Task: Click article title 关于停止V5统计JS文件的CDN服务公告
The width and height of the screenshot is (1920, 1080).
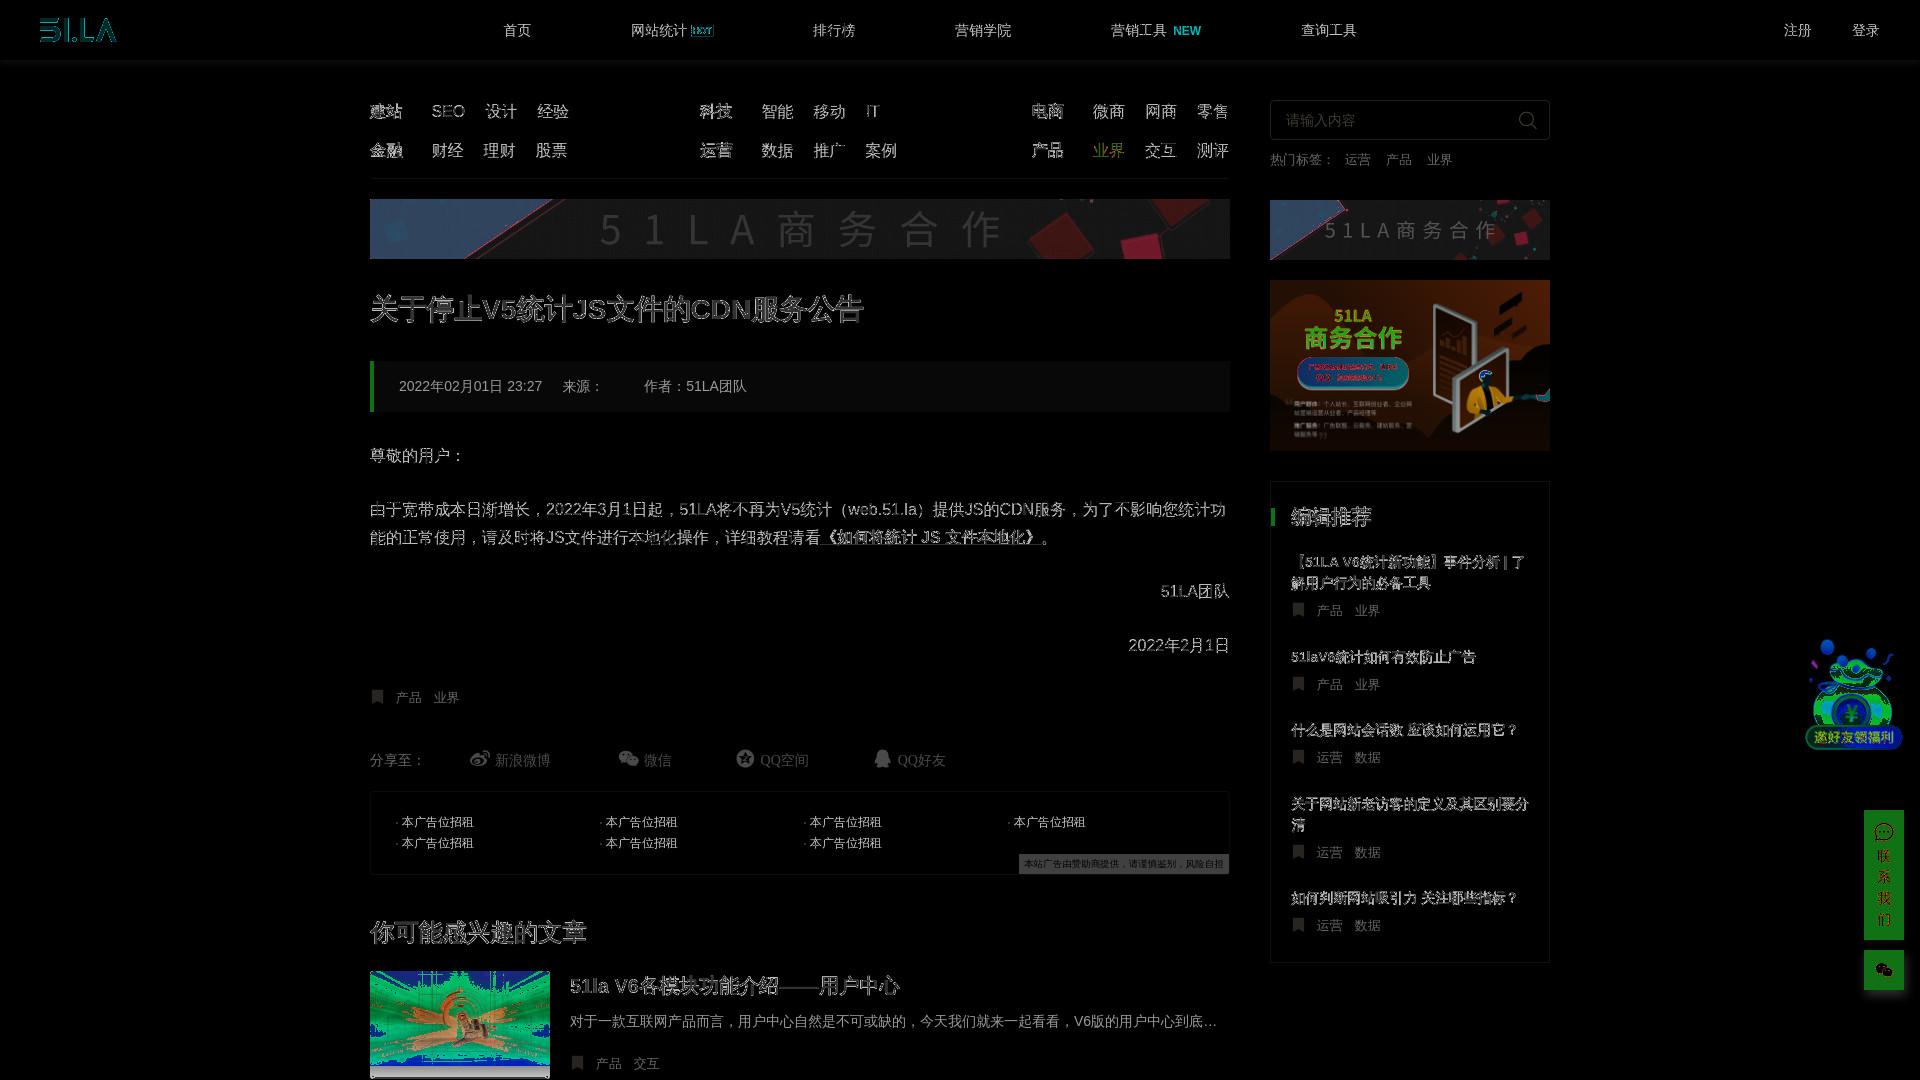Action: click(x=616, y=309)
